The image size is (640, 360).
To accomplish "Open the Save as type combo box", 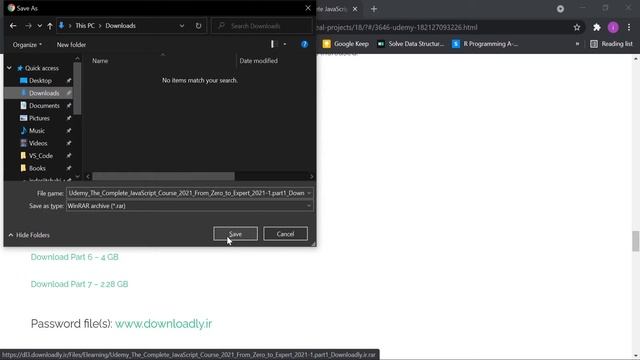I will [x=190, y=206].
